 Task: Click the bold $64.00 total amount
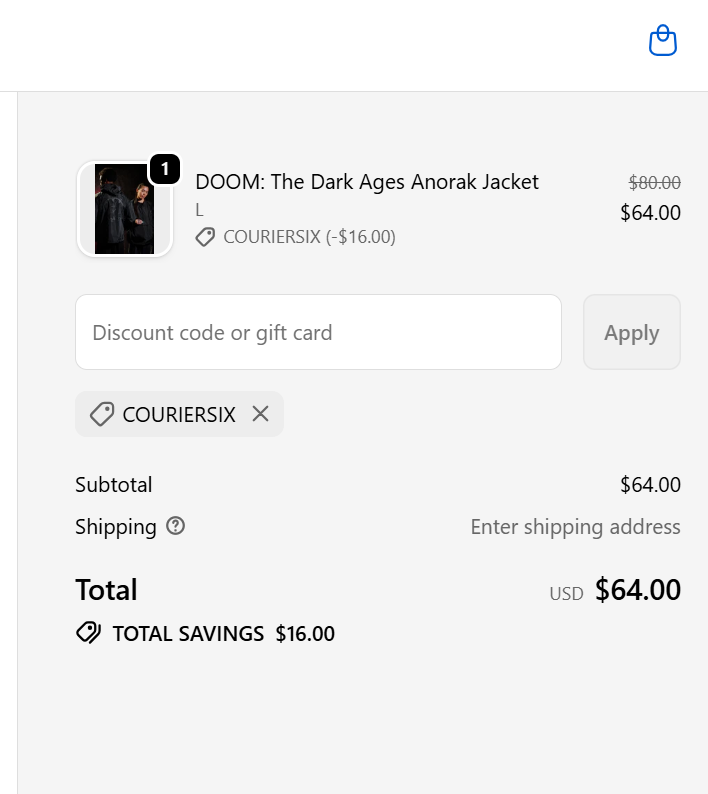coord(637,590)
